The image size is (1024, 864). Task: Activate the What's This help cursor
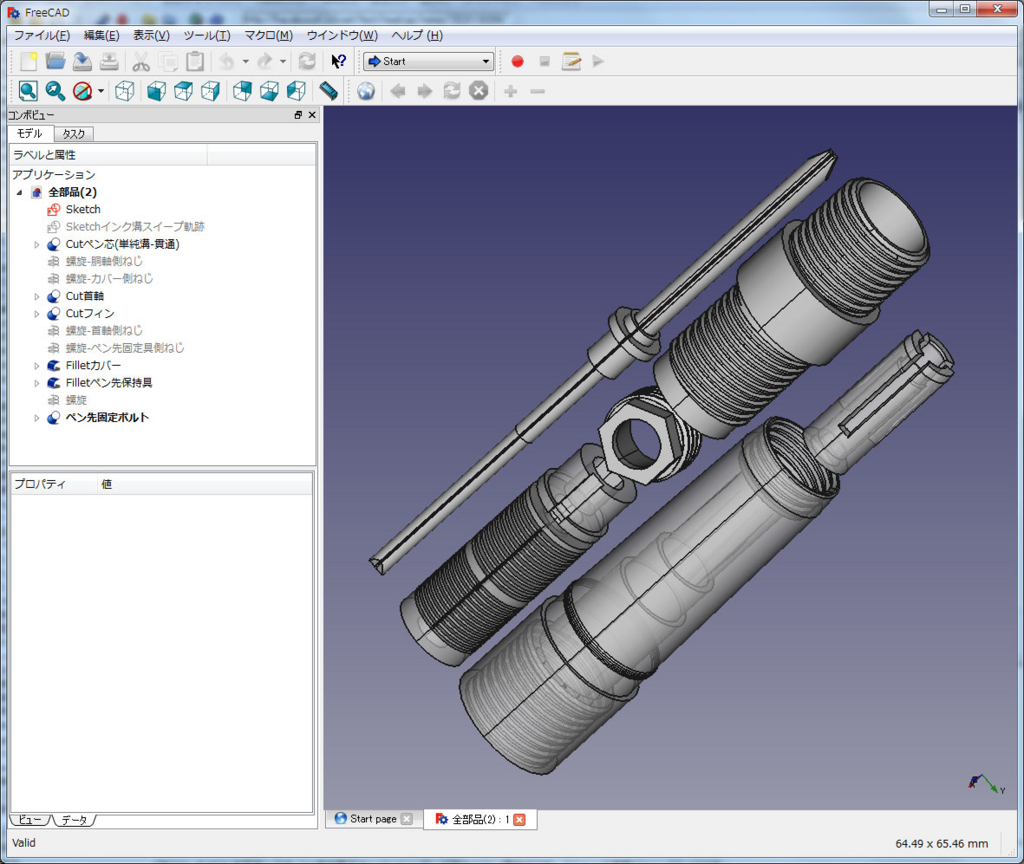pyautogui.click(x=338, y=61)
